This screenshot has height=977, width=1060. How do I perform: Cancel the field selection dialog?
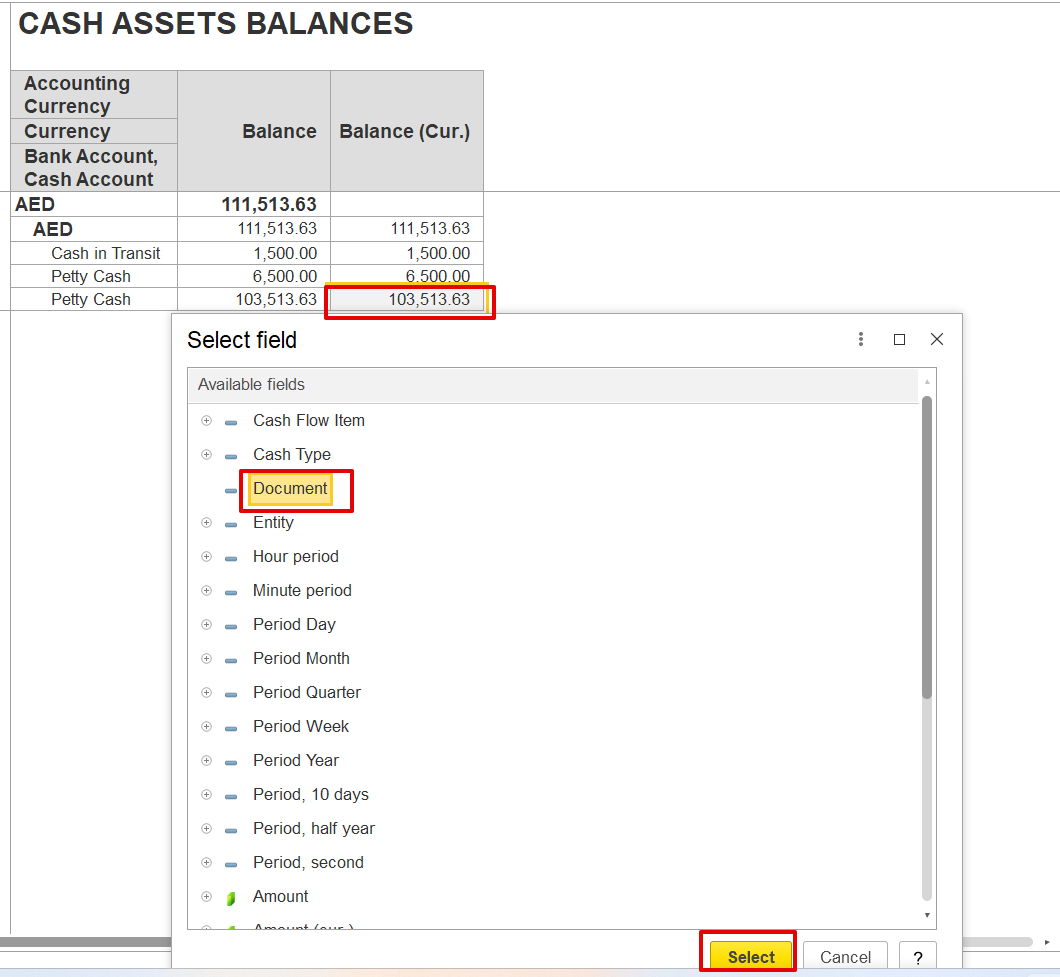click(845, 957)
